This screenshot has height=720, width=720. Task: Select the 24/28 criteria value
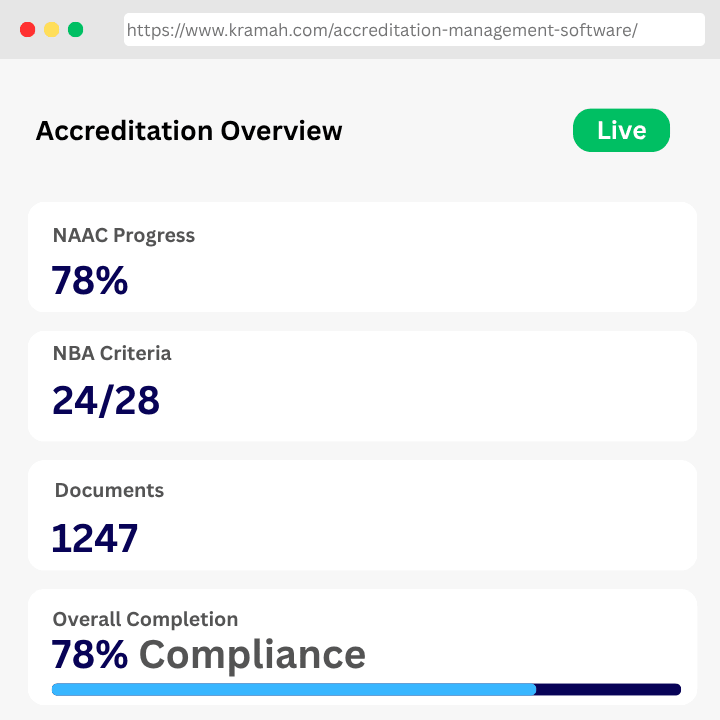coord(106,400)
